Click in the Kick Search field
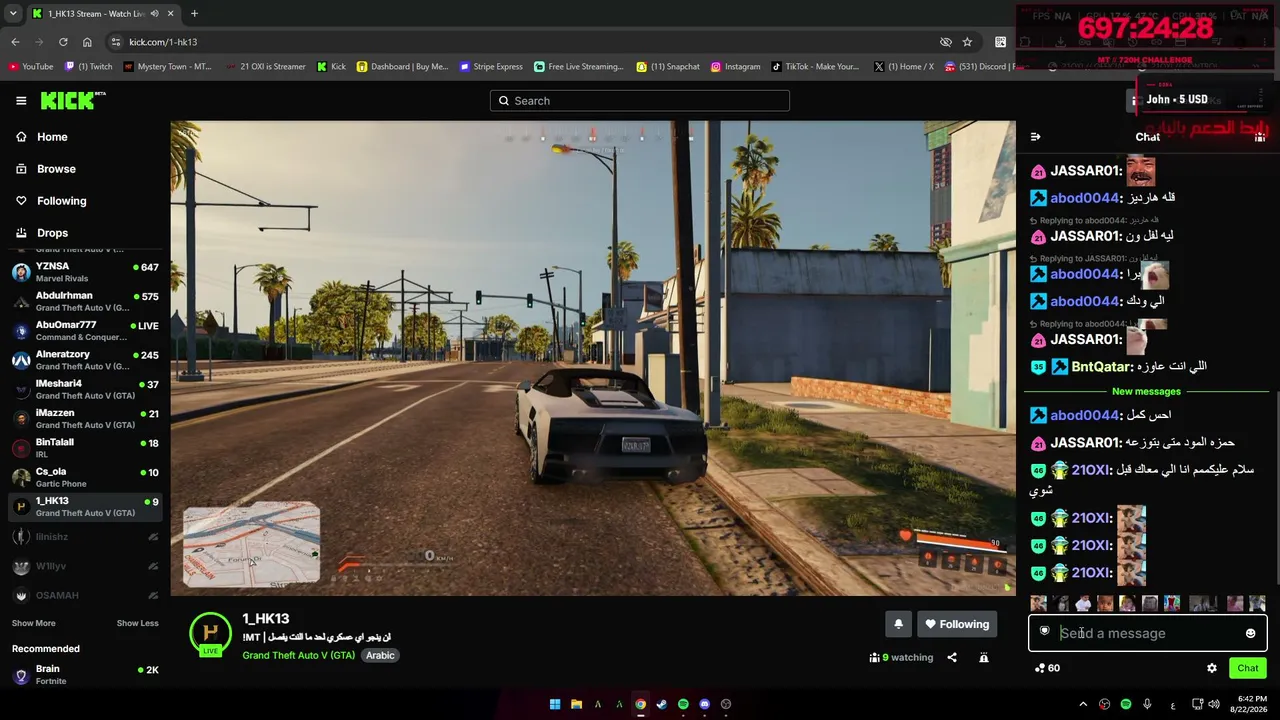Image resolution: width=1280 pixels, height=720 pixels. click(640, 101)
